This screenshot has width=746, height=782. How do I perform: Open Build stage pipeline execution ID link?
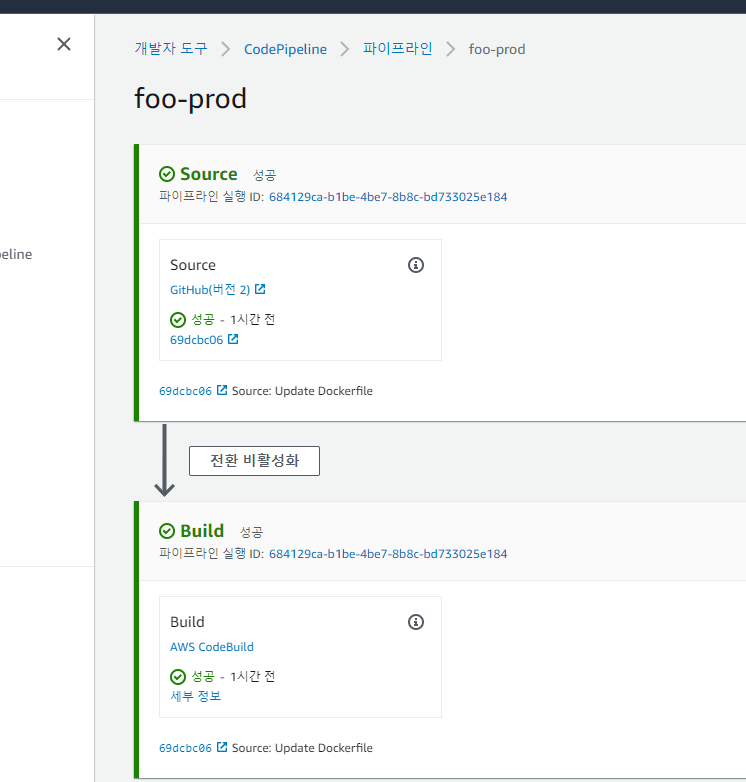pyautogui.click(x=388, y=554)
